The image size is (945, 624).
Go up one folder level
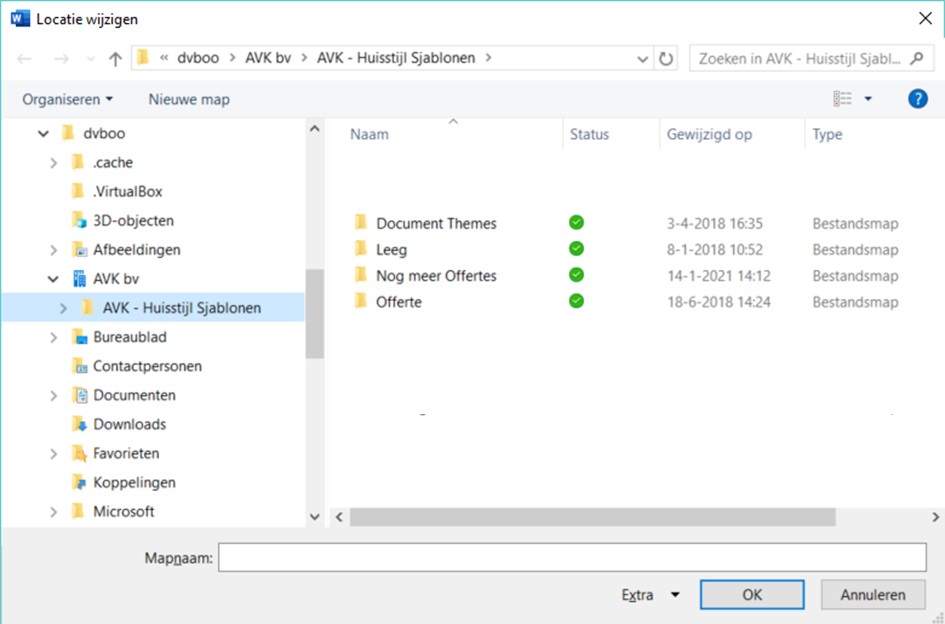pos(115,58)
